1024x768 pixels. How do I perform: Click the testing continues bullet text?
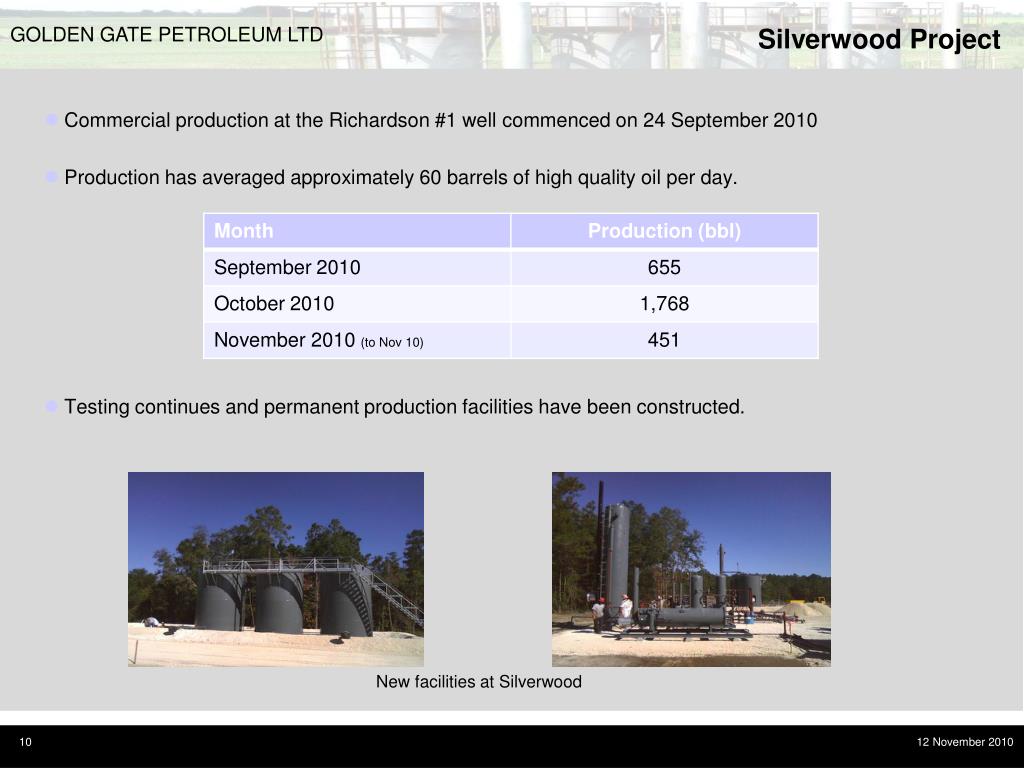[x=404, y=407]
